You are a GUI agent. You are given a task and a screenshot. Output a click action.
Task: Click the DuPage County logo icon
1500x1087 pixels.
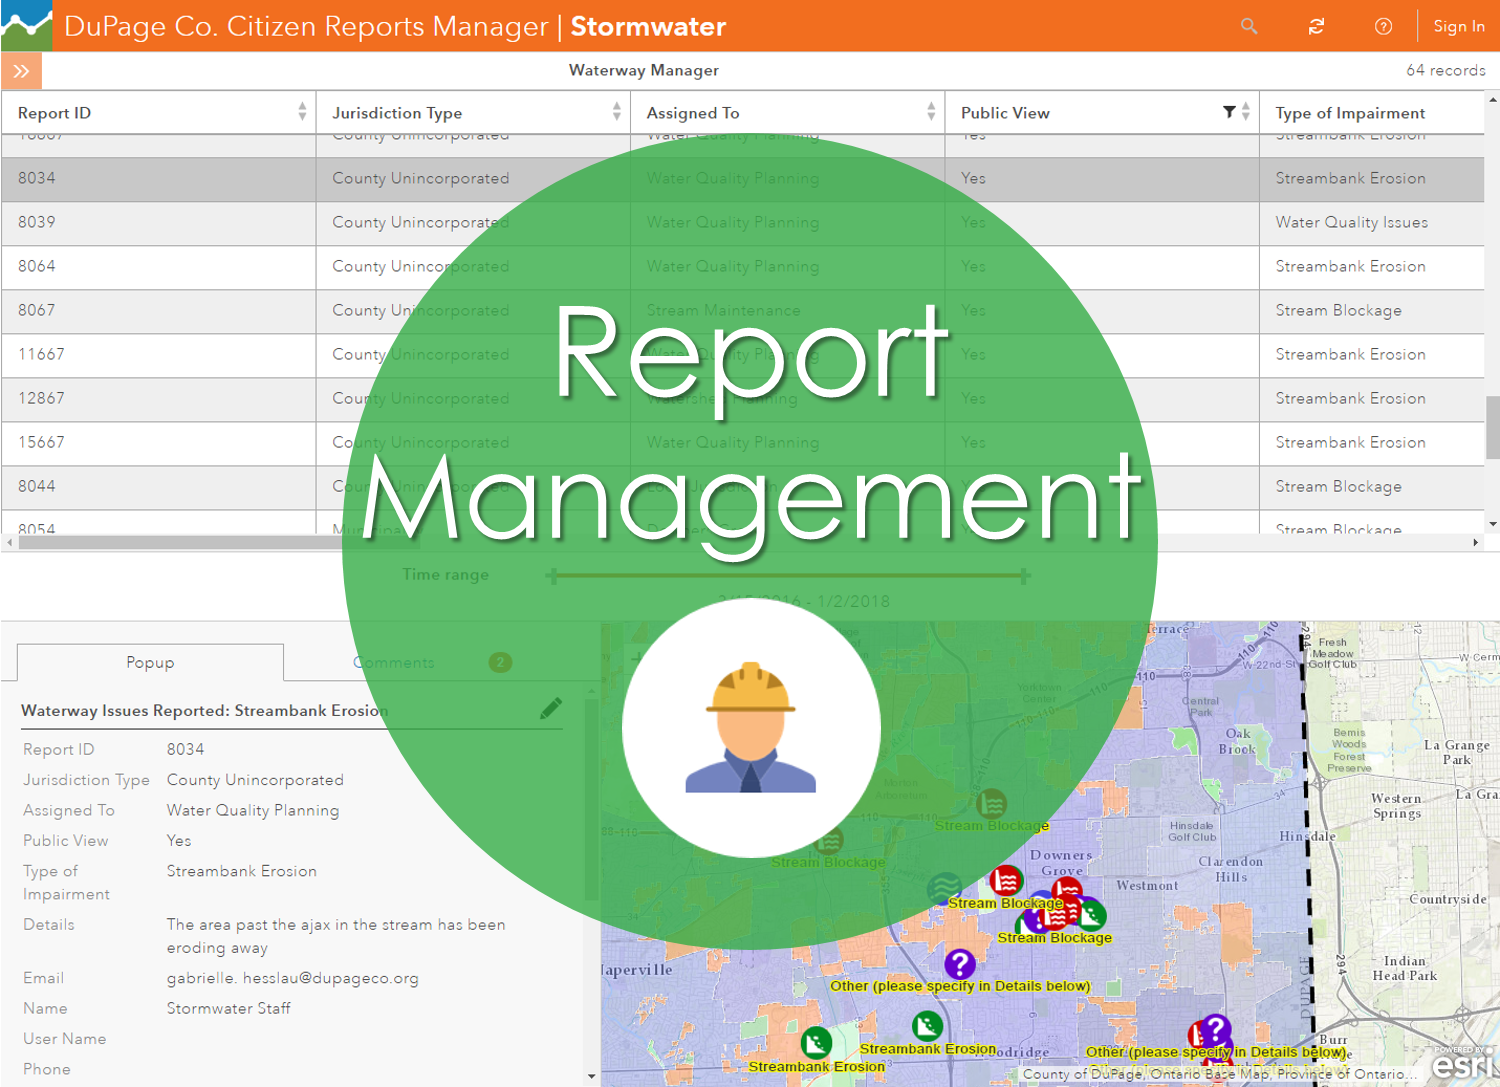[27, 26]
